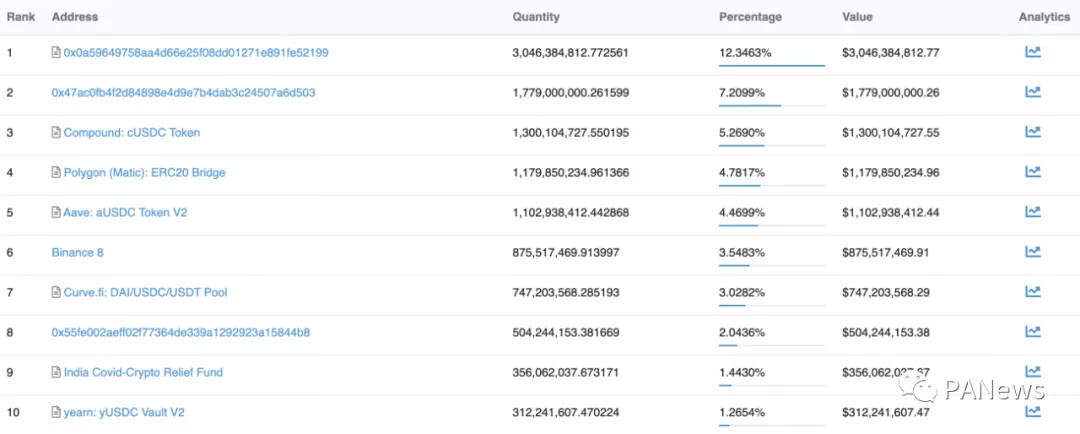
Task: Open Compound: cUSDC Token link
Action: (x=131, y=132)
